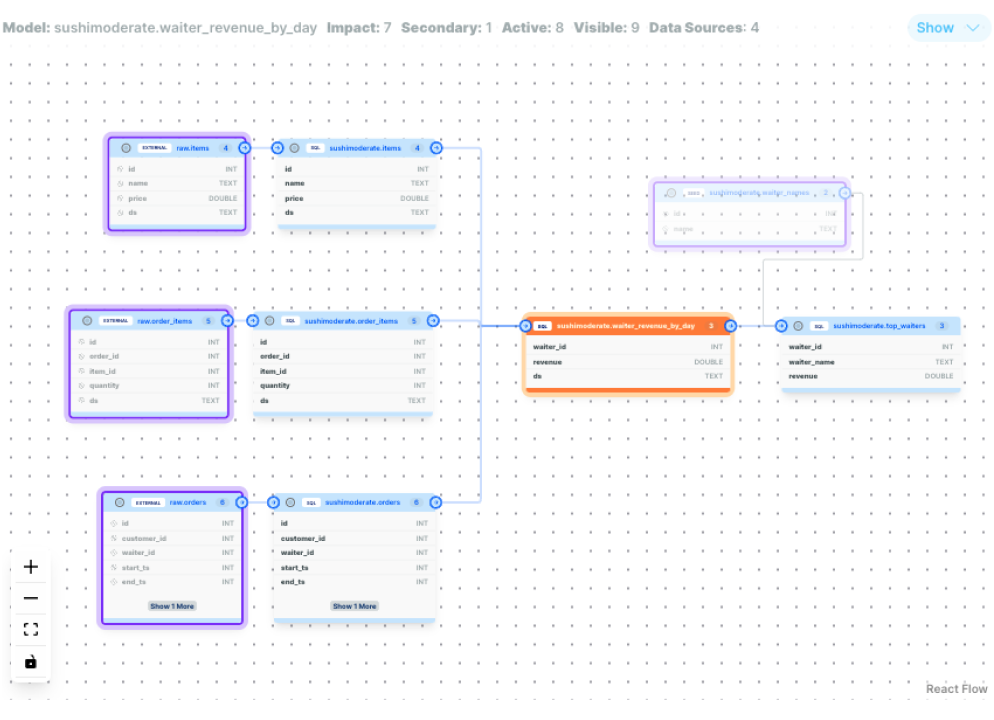Select the waiter_name column in top_waiters

click(x=870, y=362)
